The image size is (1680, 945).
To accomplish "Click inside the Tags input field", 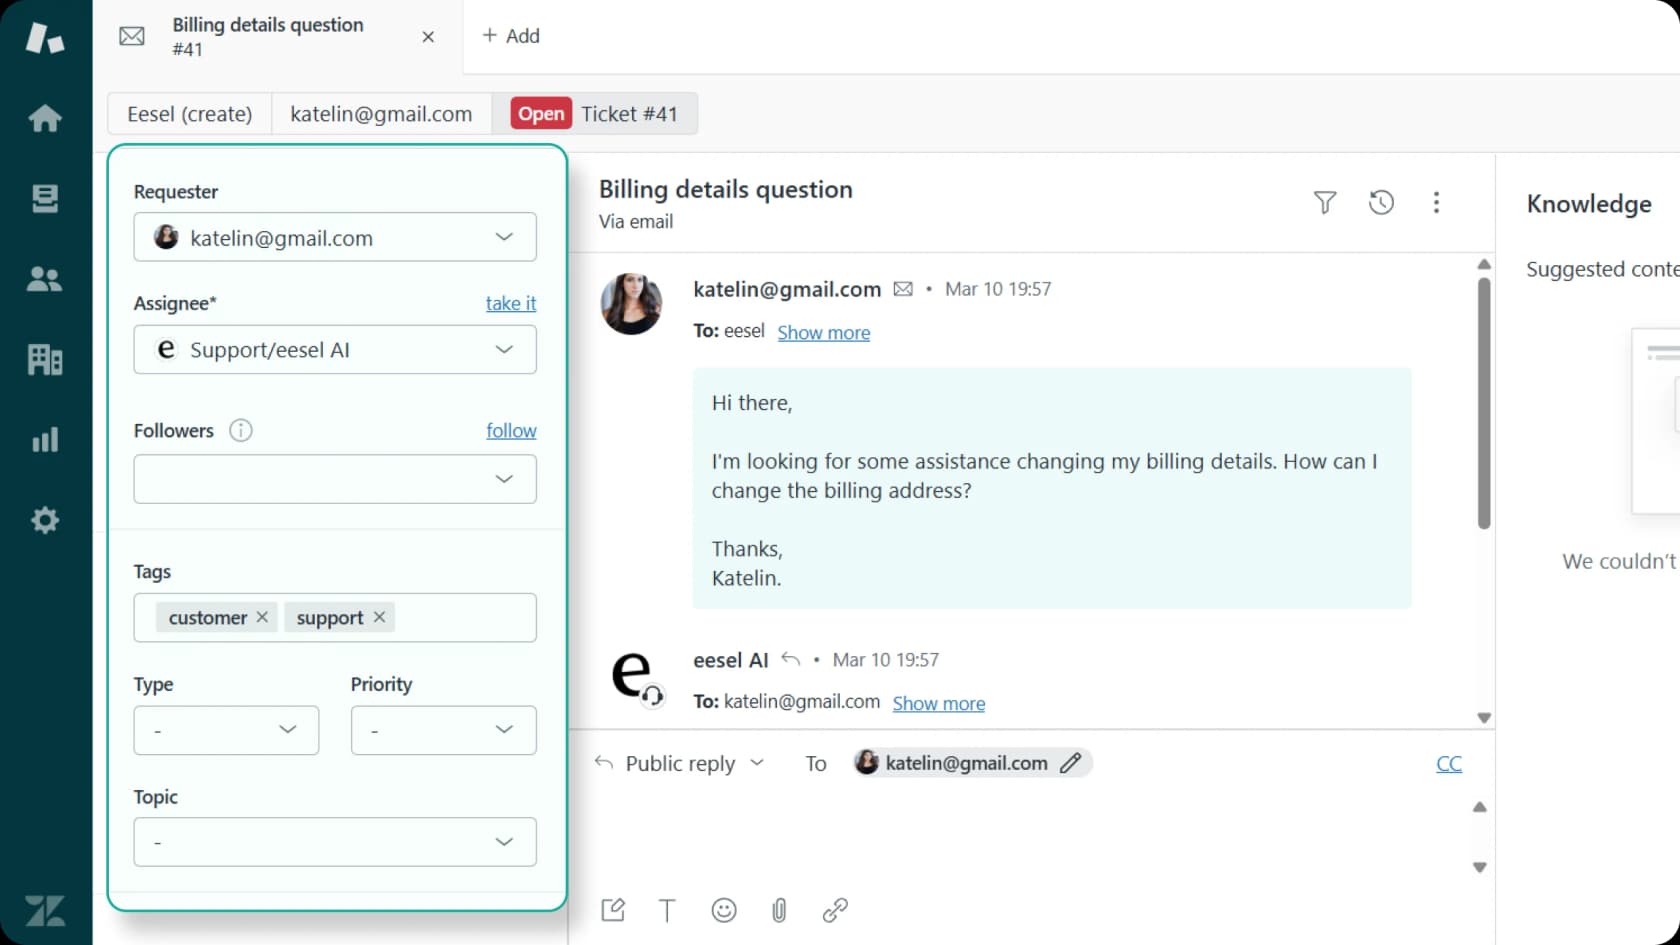I will pos(335,617).
